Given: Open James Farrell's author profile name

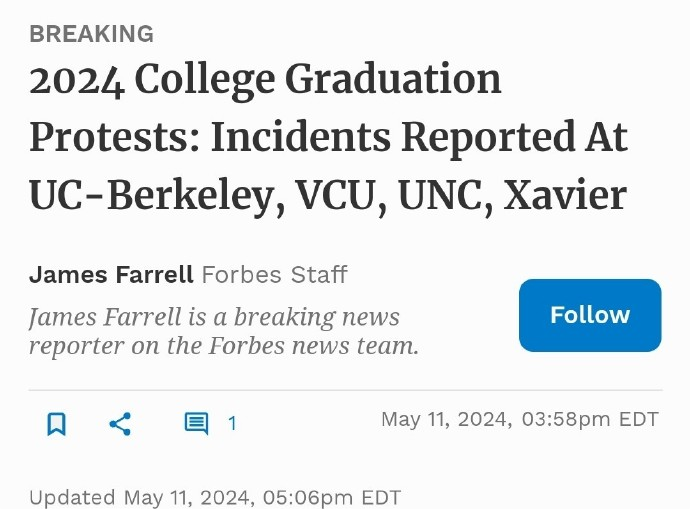Looking at the screenshot, I should coord(111,275).
